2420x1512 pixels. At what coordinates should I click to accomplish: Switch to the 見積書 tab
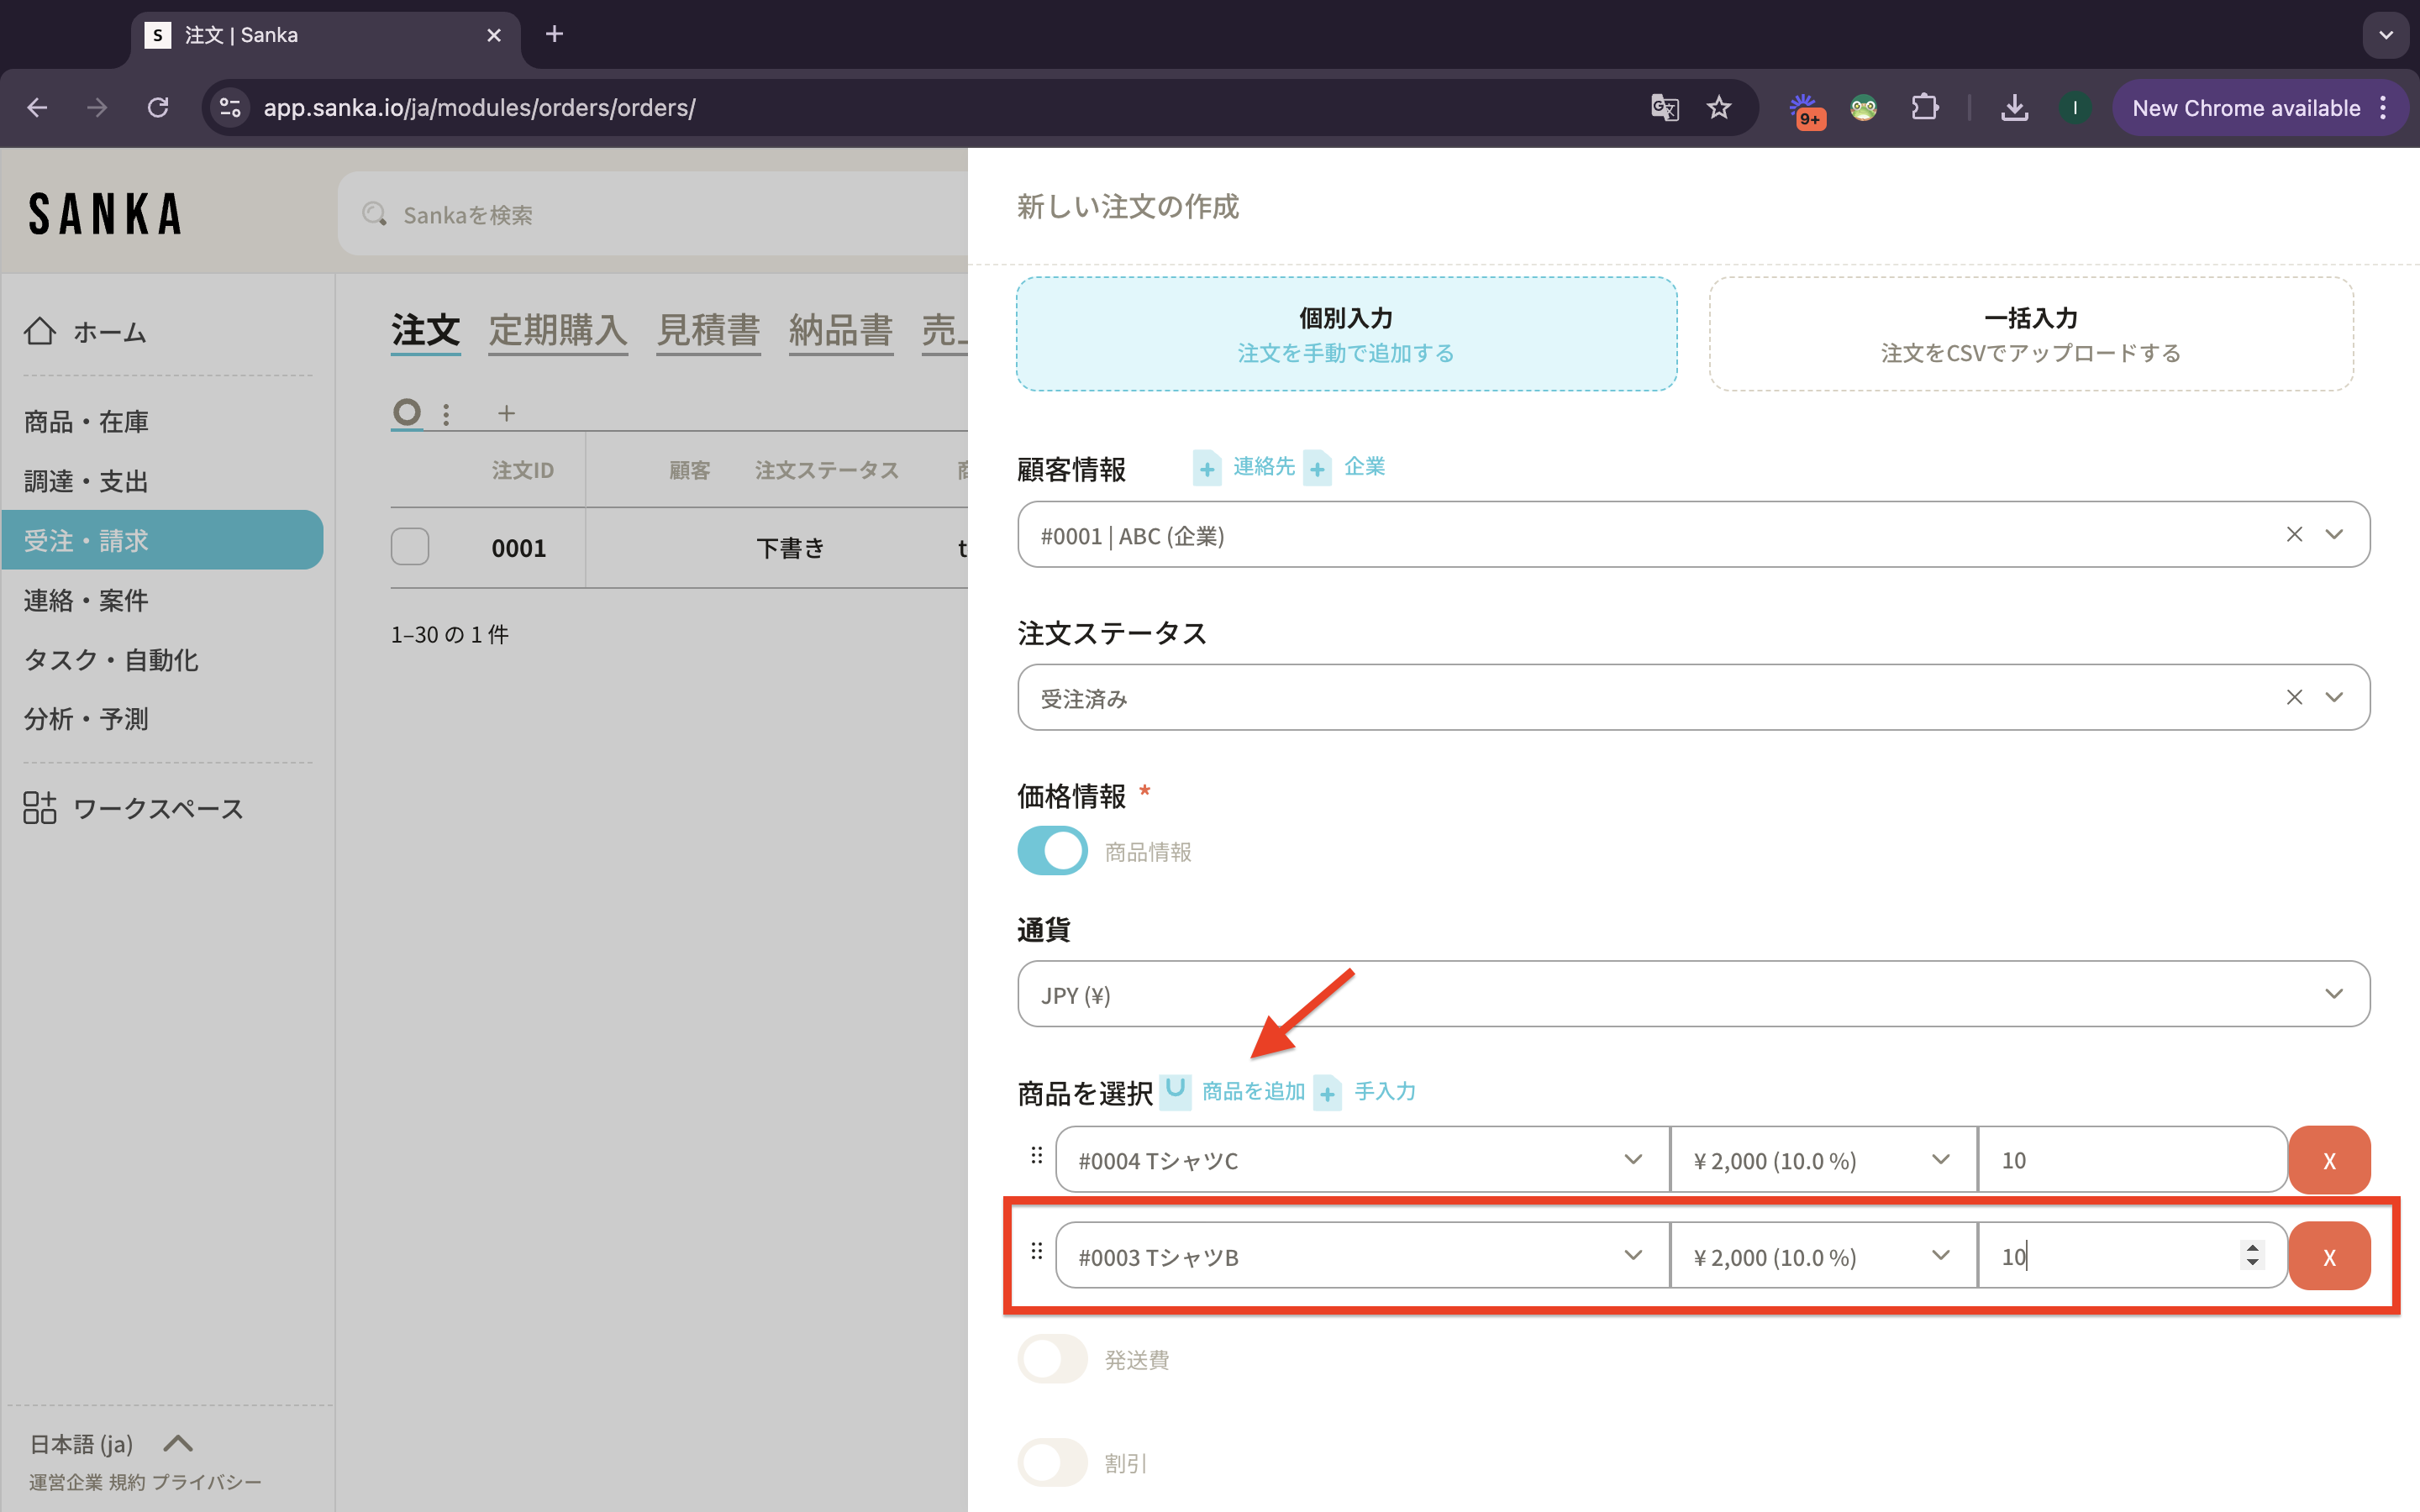[x=708, y=331]
